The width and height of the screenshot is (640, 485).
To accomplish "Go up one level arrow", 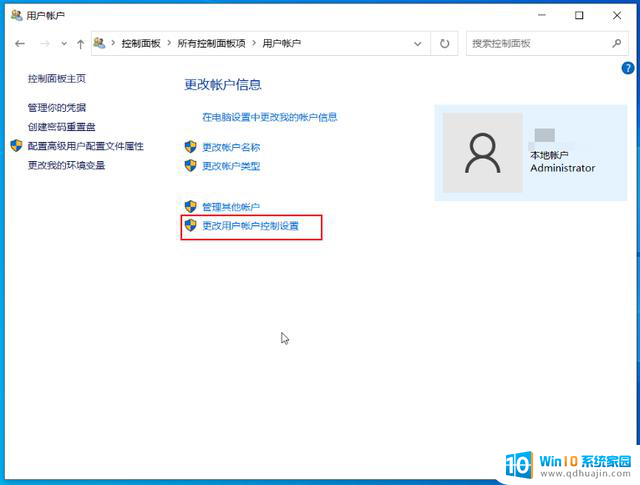I will (x=80, y=44).
